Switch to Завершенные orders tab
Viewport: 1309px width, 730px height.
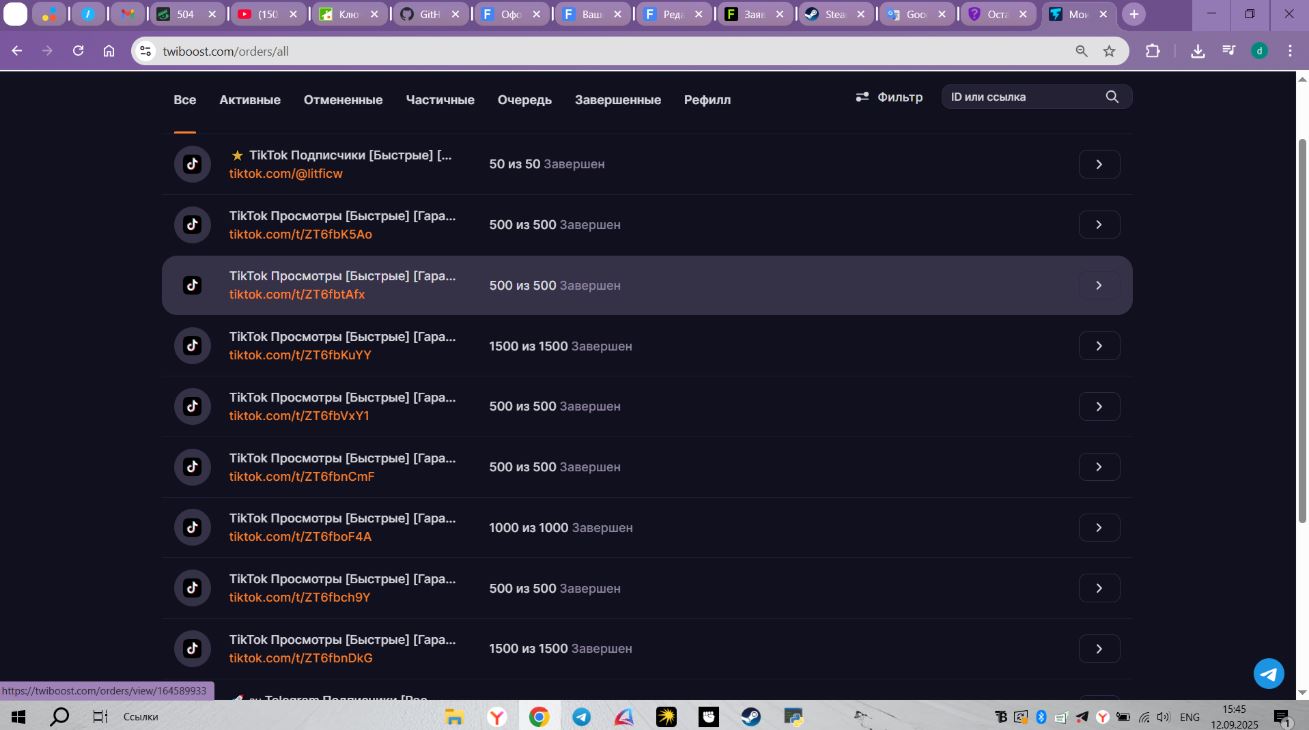pos(618,100)
